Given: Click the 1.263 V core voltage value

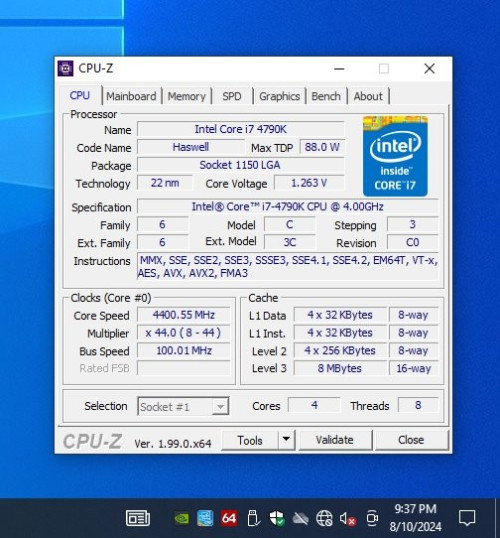Looking at the screenshot, I should [x=309, y=183].
